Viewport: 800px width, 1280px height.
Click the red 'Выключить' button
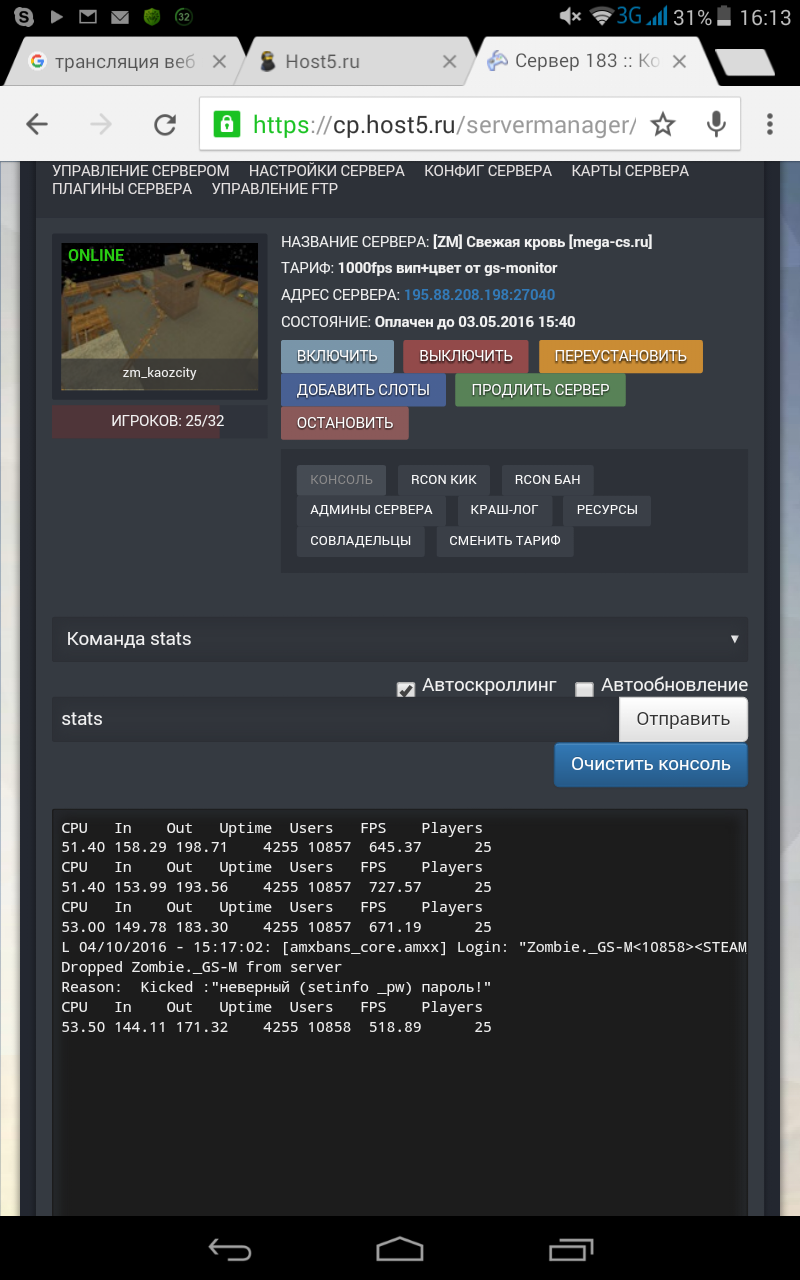pos(466,357)
